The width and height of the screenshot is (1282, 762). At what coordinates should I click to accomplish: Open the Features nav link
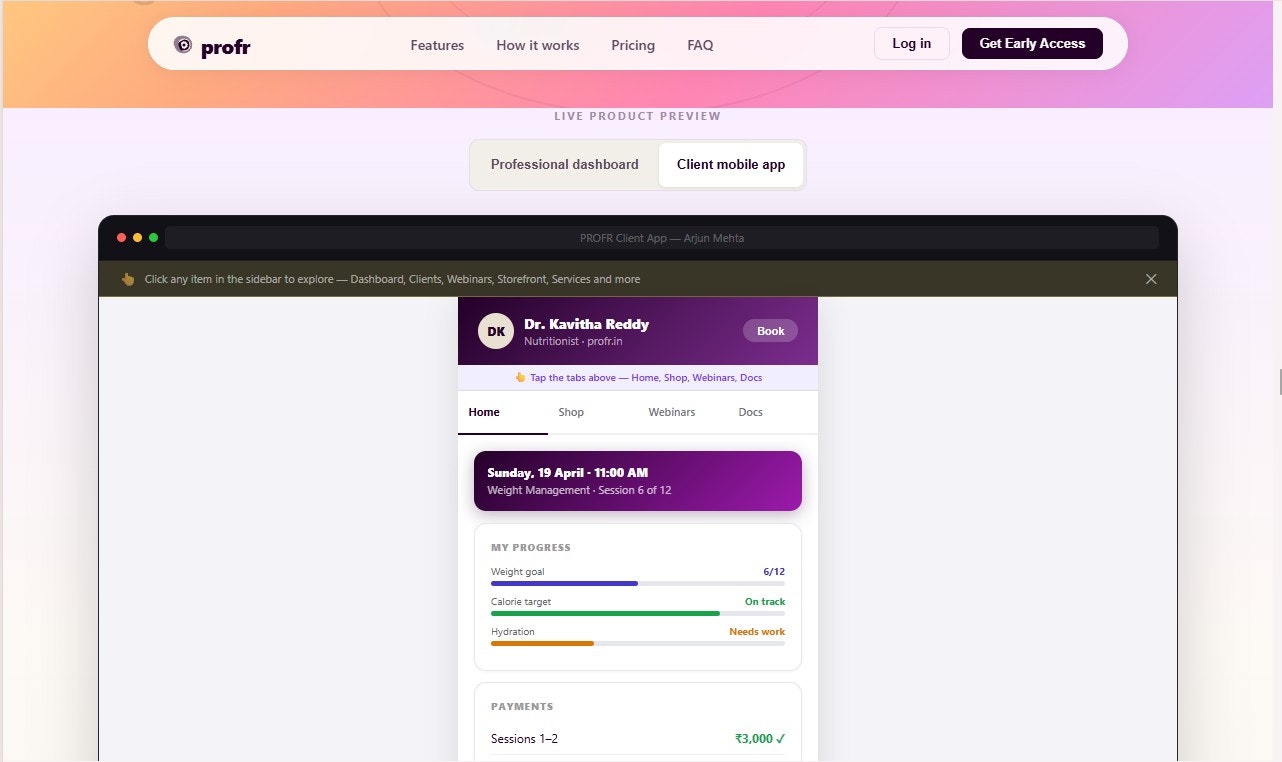(x=437, y=45)
